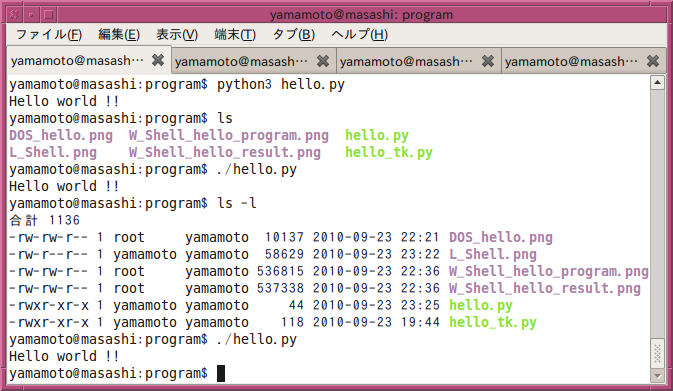Click 'L_Shell.png' in the ls -l listing
This screenshot has height=391, width=673.
point(493,254)
